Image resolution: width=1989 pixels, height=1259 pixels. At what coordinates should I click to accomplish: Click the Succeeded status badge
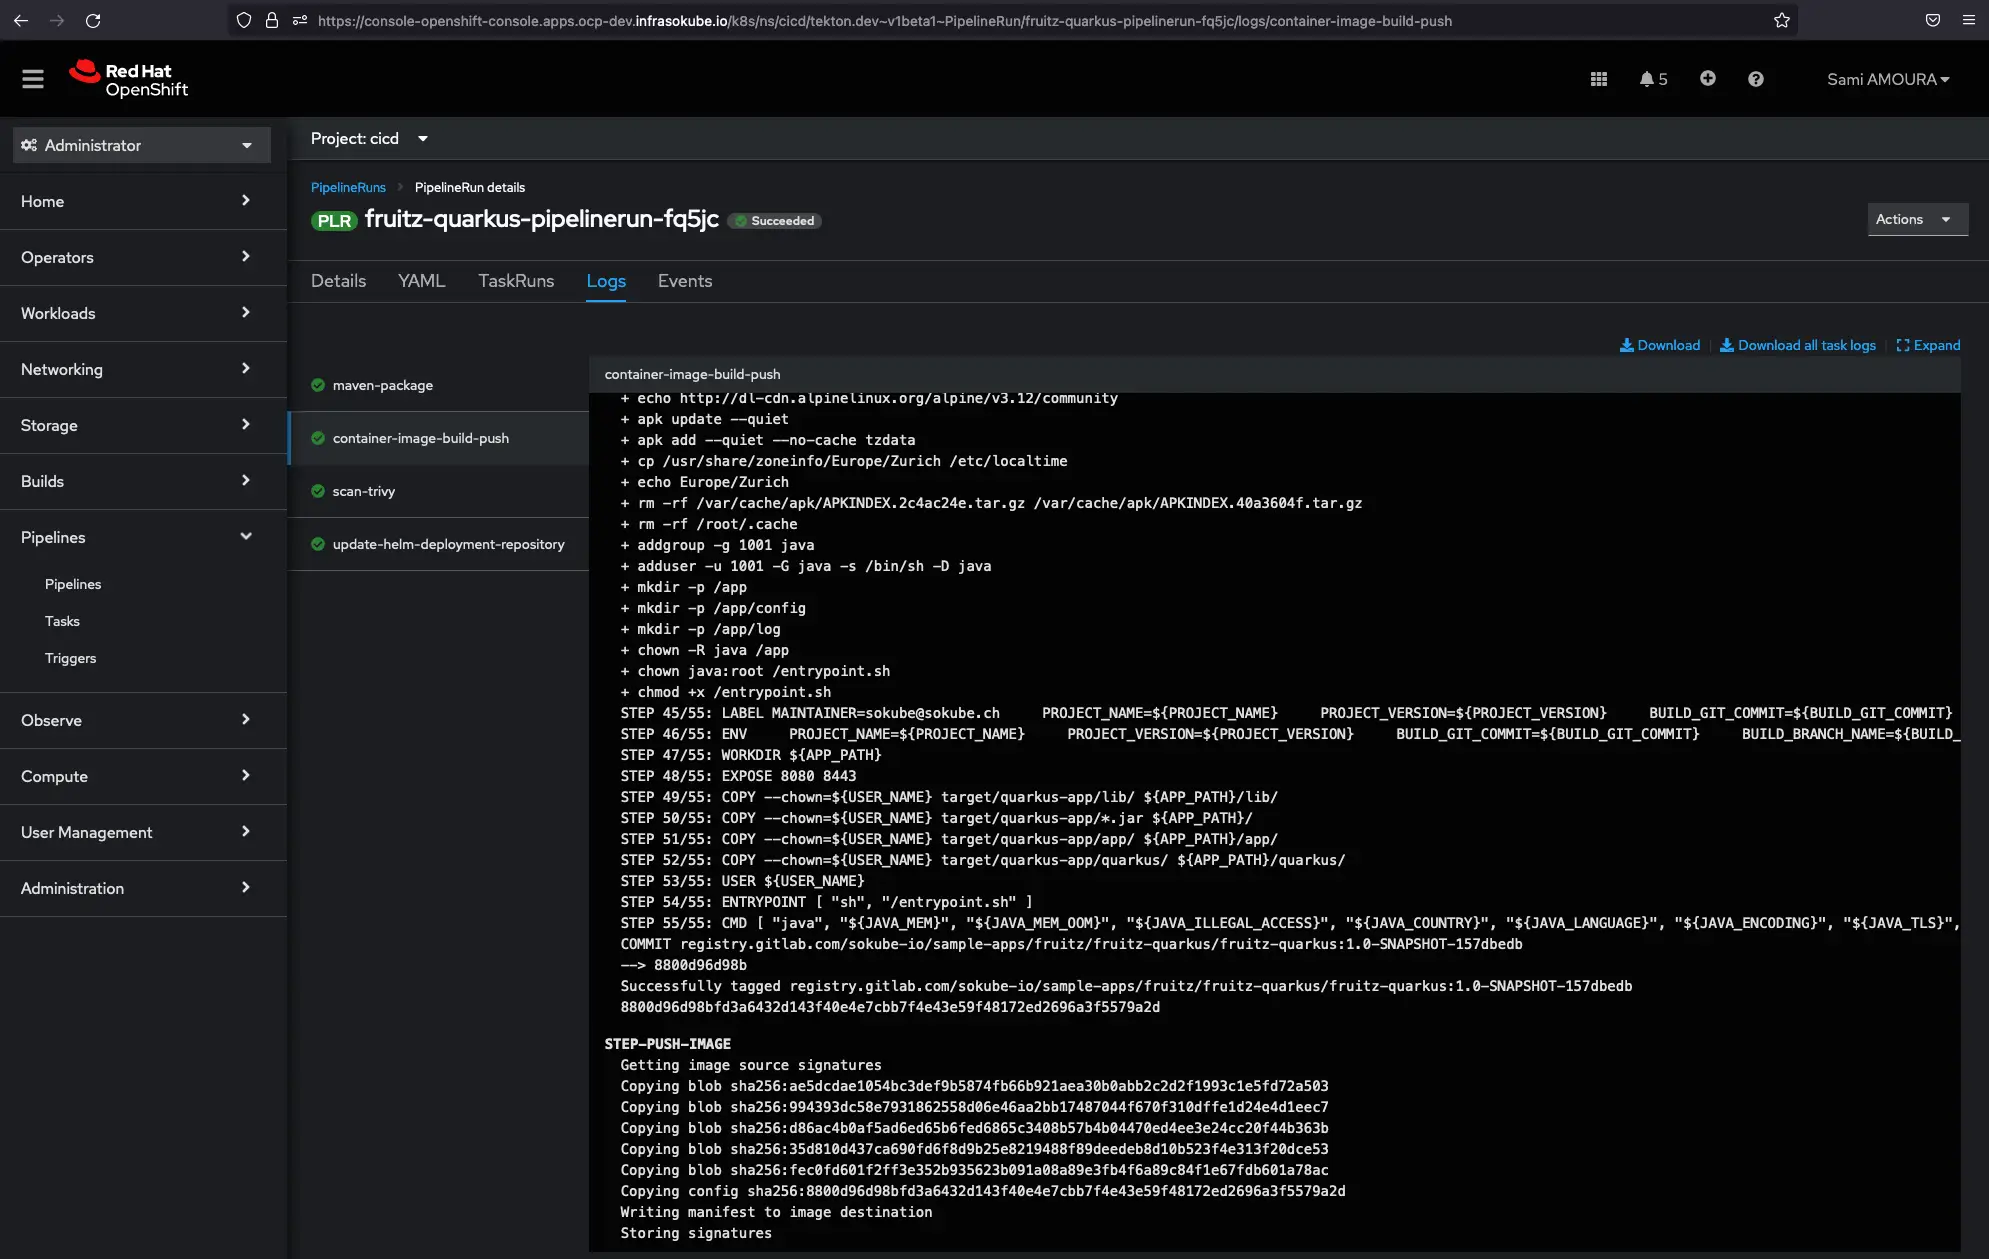coord(775,221)
